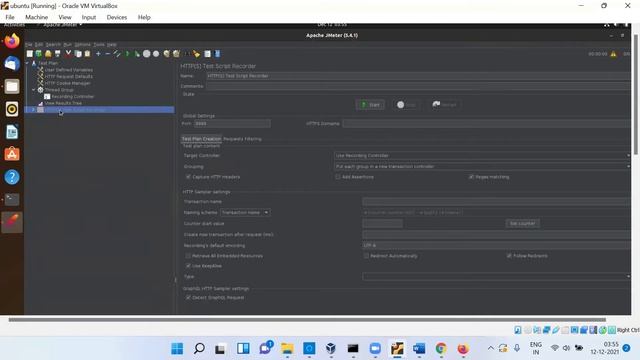Select the Recording Controller tree item
The image size is (640, 360).
click(73, 97)
